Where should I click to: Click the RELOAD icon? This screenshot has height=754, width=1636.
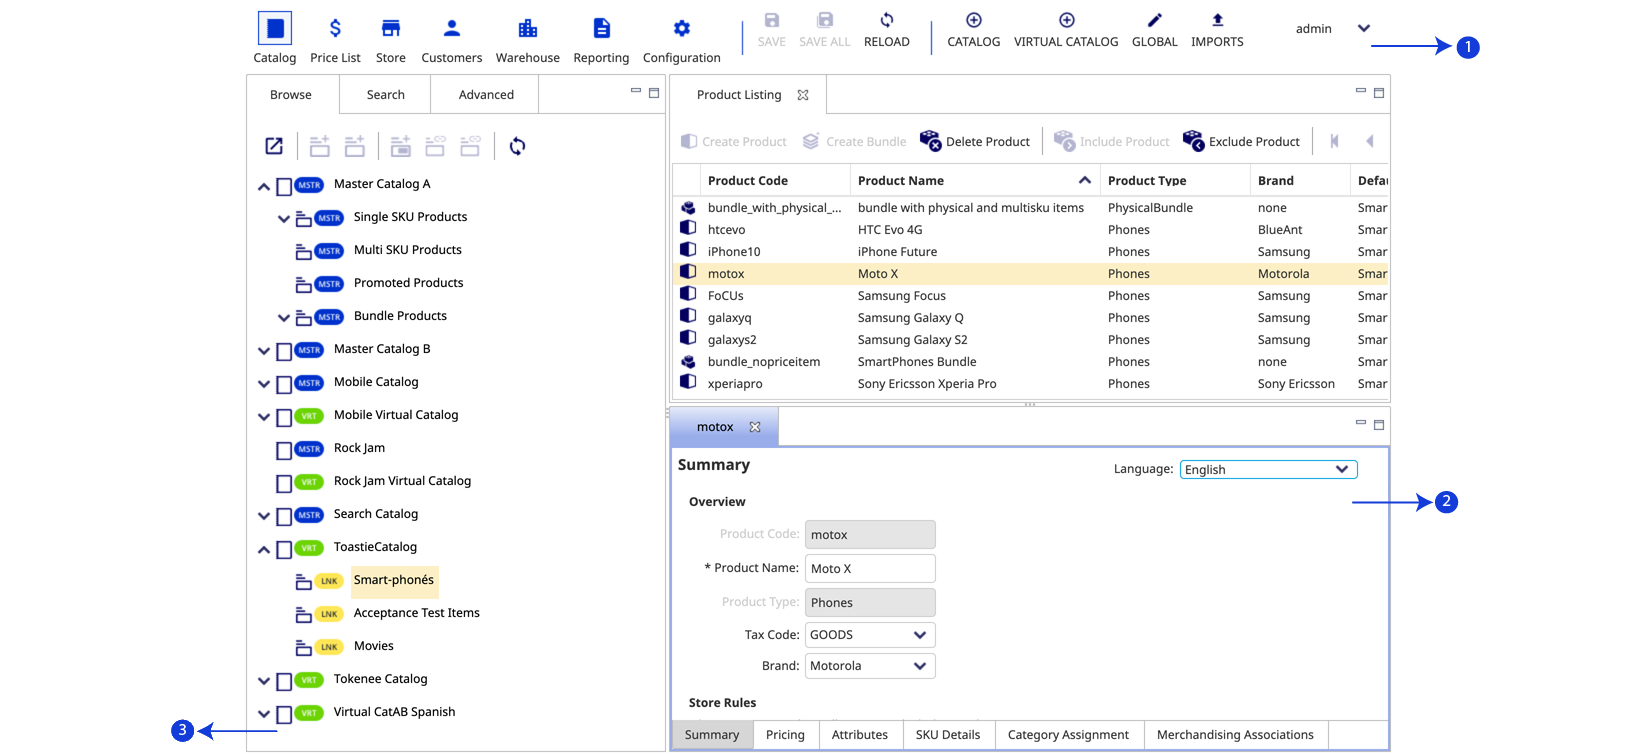(886, 21)
